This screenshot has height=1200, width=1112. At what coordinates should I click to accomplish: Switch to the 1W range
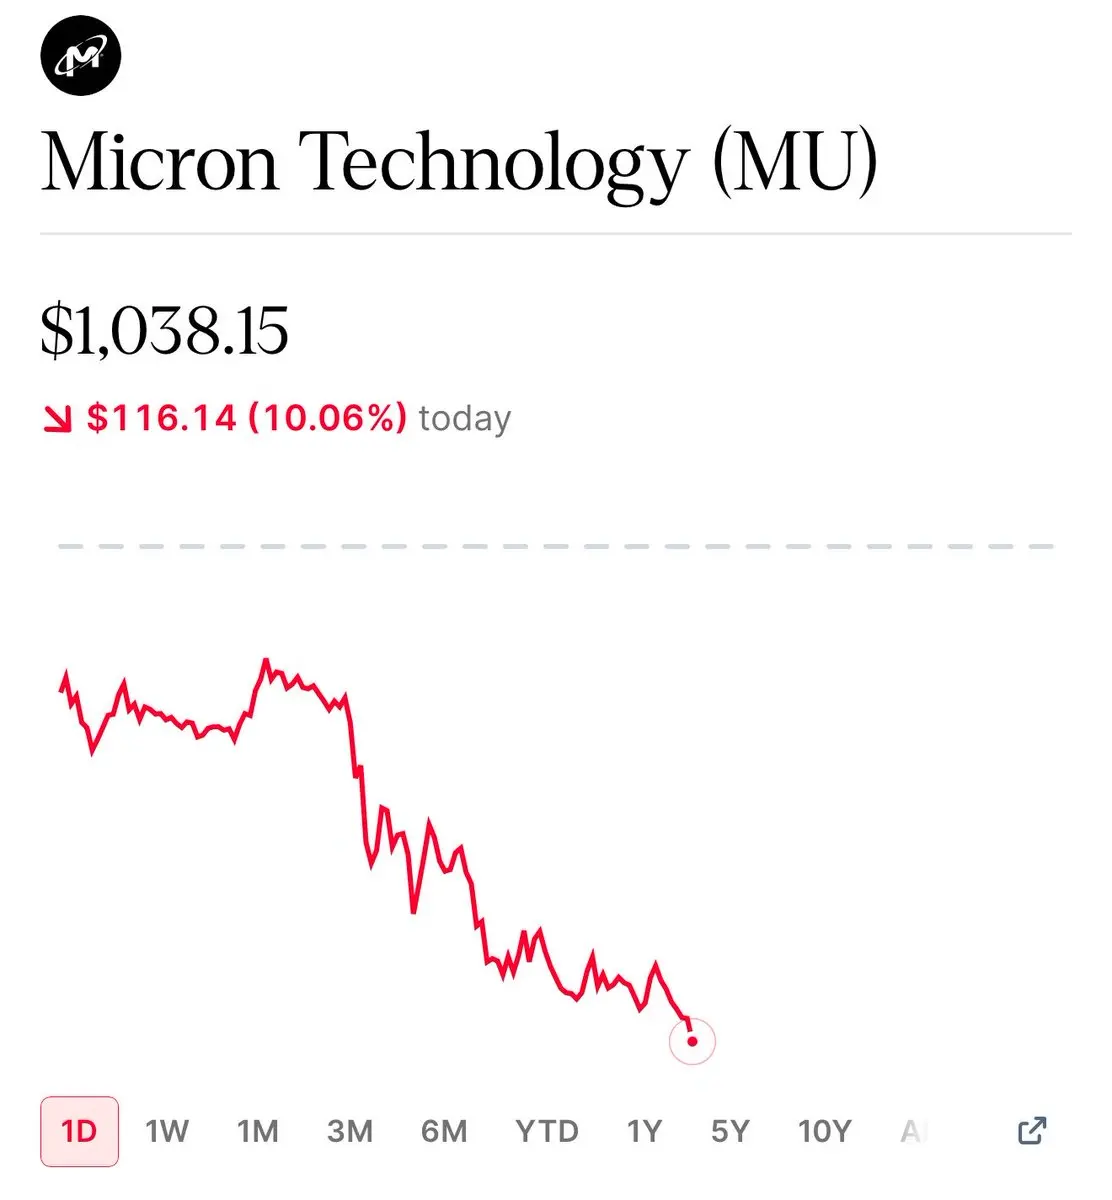click(167, 1131)
